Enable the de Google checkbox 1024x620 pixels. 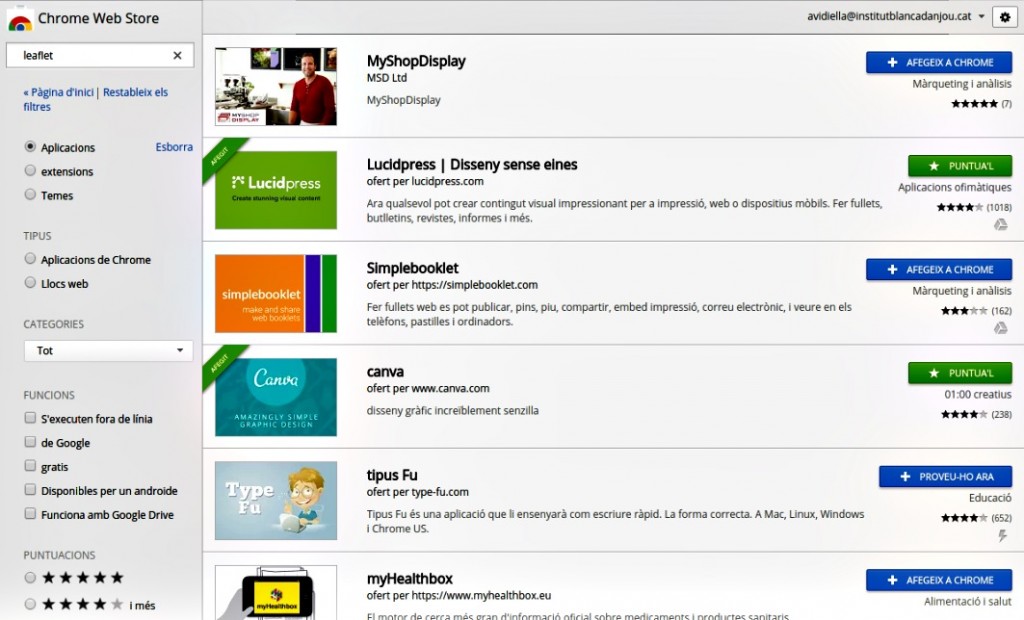point(30,442)
